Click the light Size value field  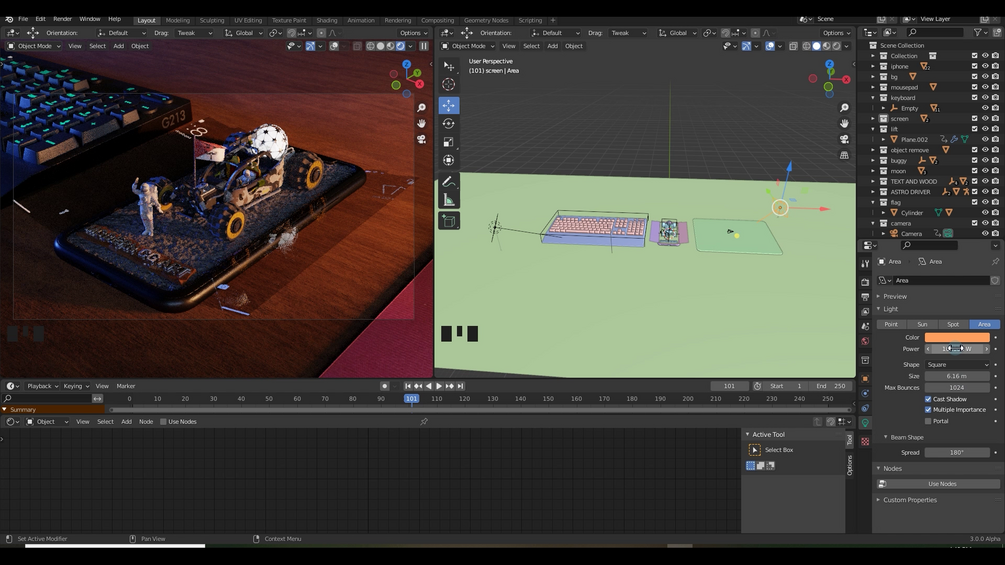957,376
